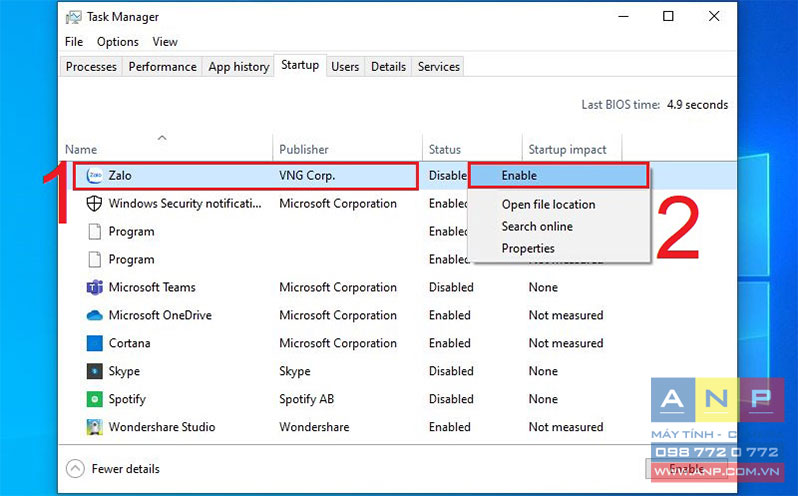Switch to the Users tab
The image size is (800, 496).
pyautogui.click(x=345, y=67)
